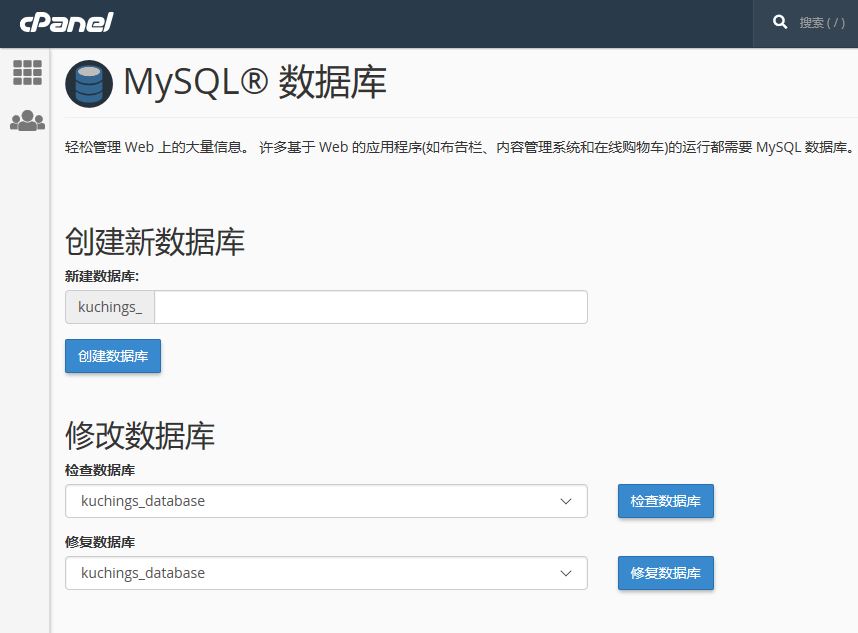Click the MySQL® 数据库 page title
The image size is (858, 633).
255,83
